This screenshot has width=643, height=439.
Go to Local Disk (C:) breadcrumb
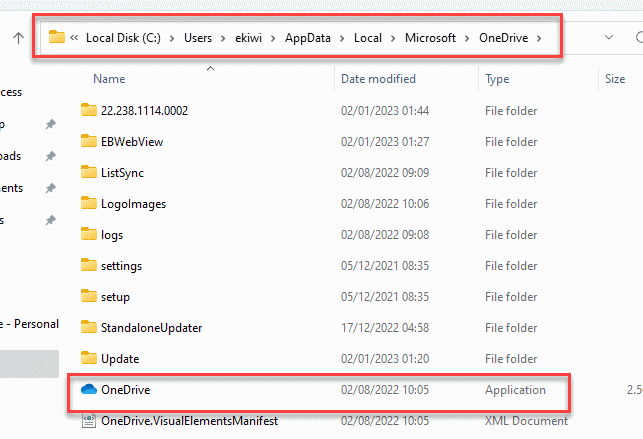[x=123, y=38]
